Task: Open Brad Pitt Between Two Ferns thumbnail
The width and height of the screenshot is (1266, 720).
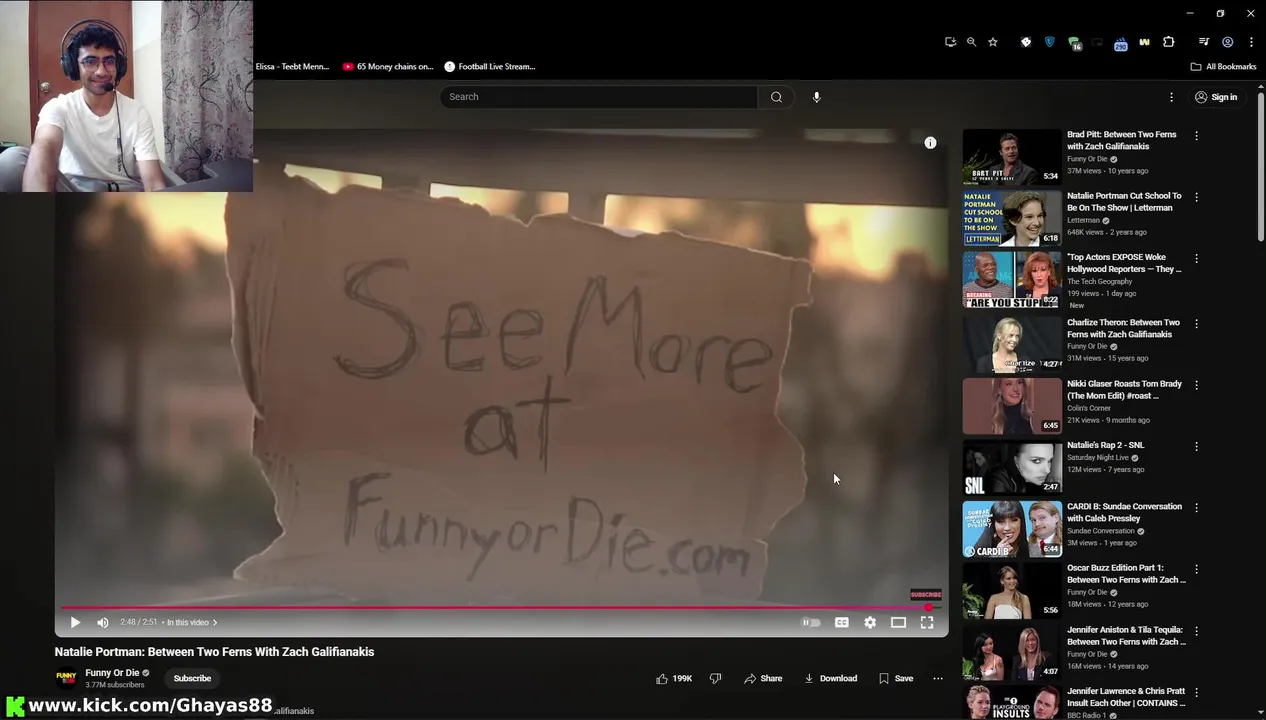Action: (1012, 157)
